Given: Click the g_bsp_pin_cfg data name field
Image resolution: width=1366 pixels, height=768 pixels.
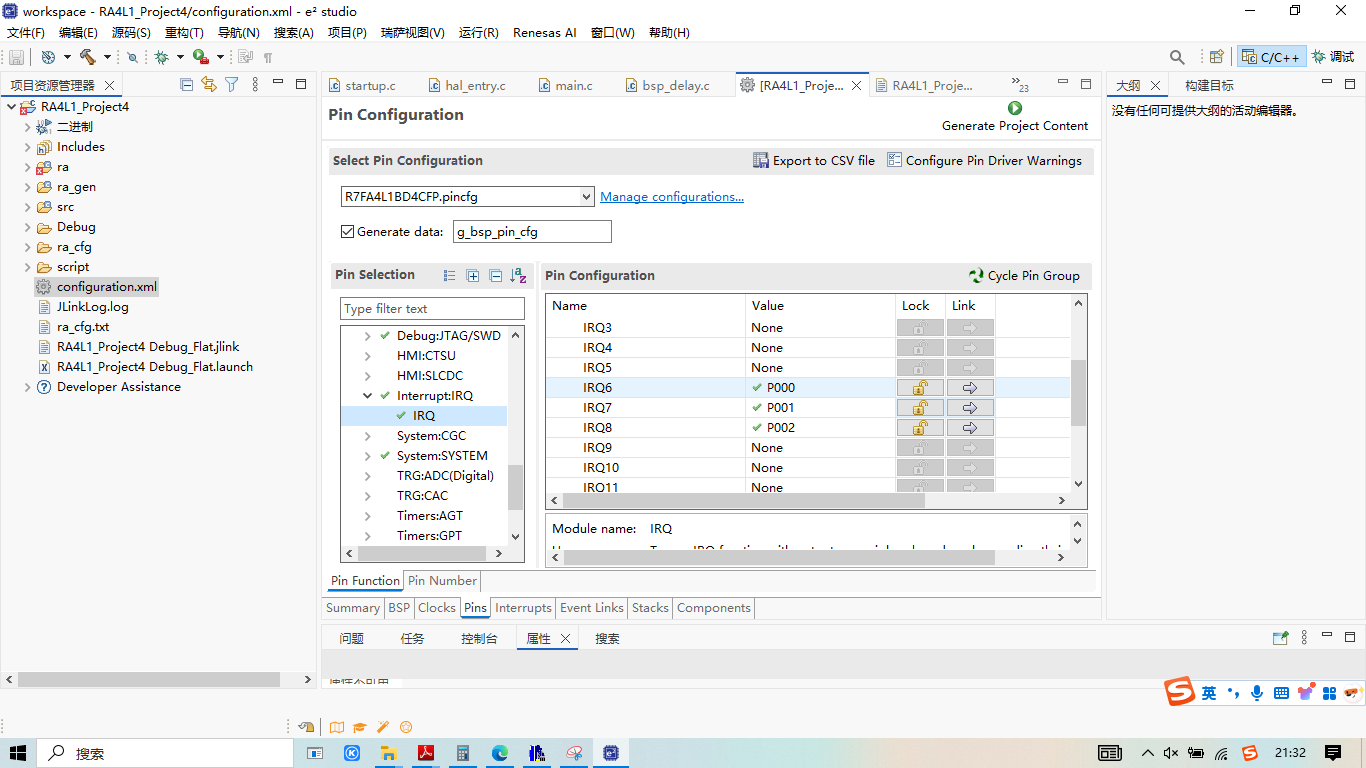Looking at the screenshot, I should click(x=532, y=232).
